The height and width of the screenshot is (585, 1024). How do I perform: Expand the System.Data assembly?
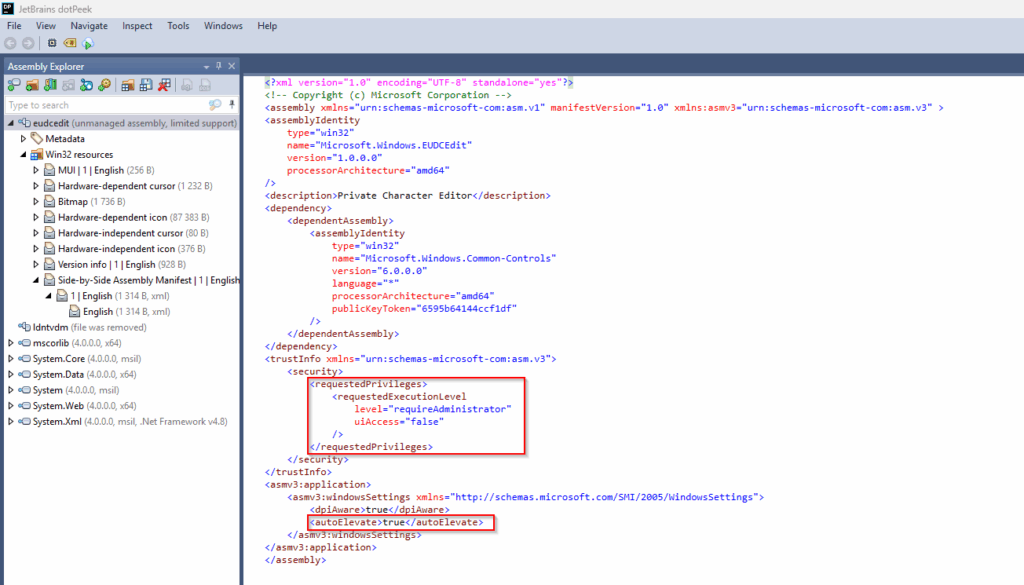(10, 374)
